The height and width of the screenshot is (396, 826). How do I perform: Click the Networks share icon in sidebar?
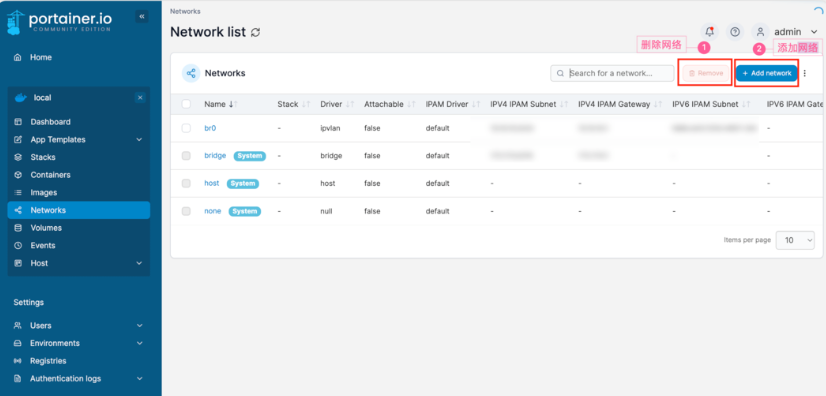tap(18, 210)
